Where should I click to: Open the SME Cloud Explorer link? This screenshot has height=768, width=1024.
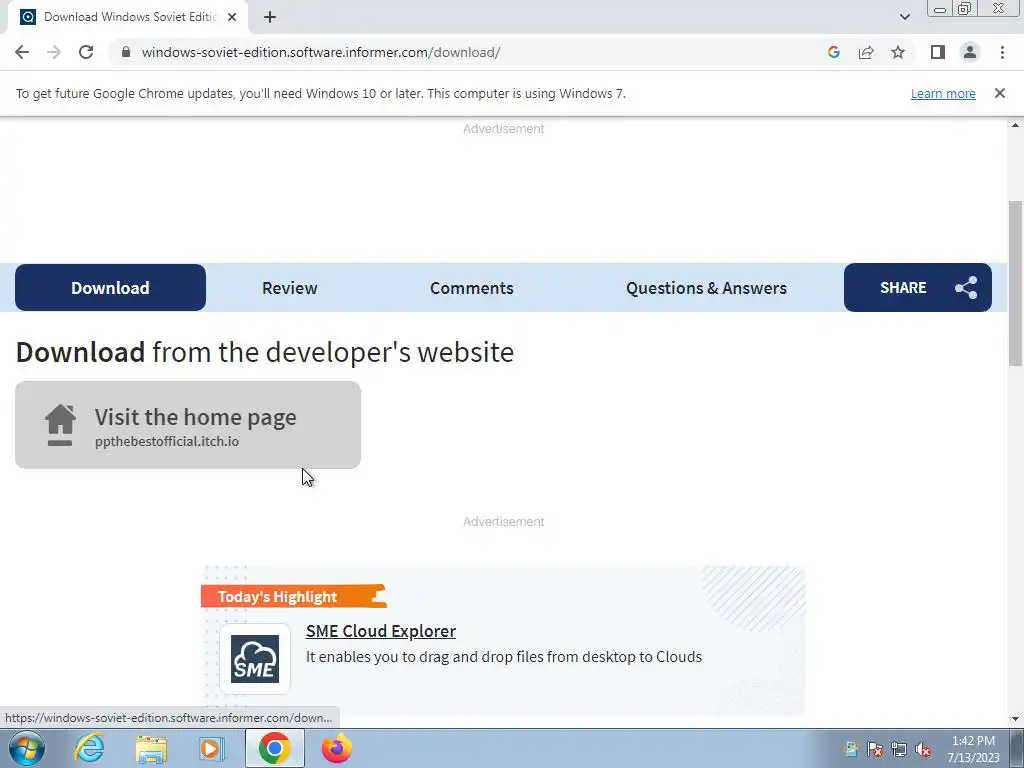click(381, 631)
